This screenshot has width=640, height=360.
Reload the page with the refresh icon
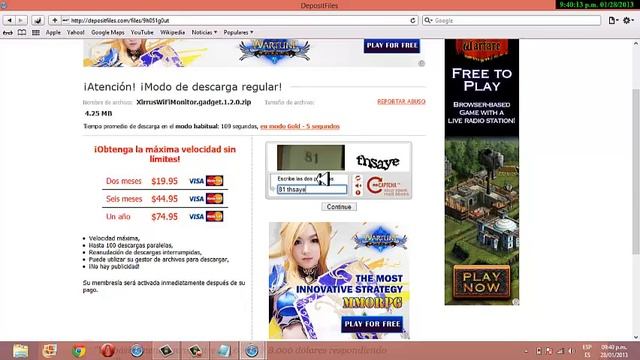[413, 20]
